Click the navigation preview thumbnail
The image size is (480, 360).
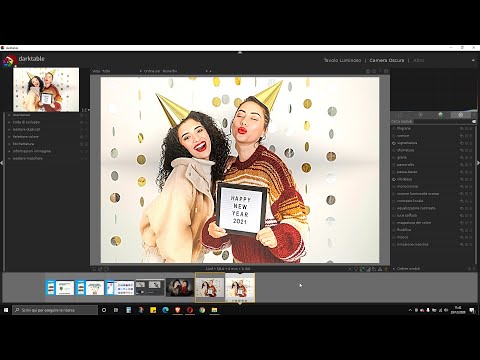(46, 89)
